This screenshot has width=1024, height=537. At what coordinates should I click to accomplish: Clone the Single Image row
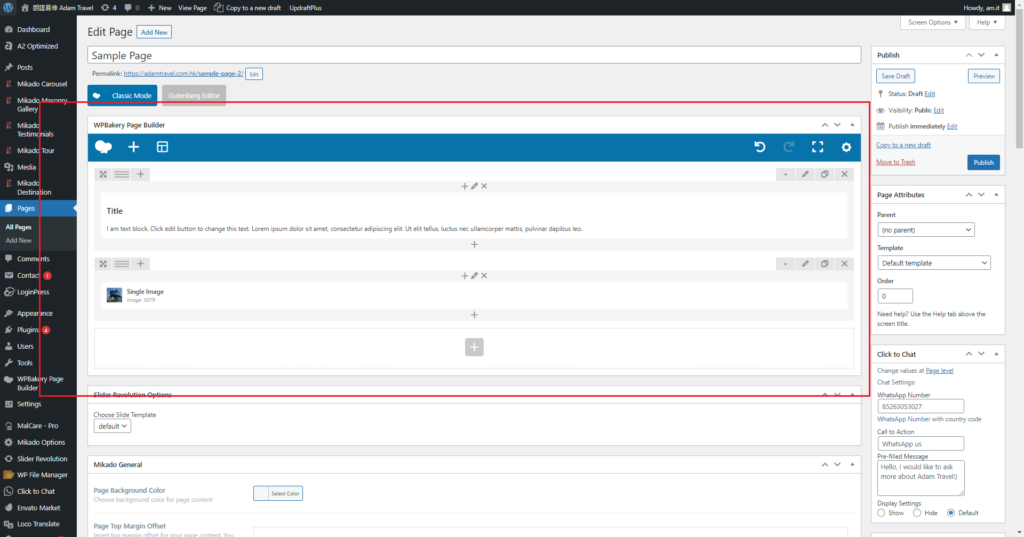coord(825,264)
